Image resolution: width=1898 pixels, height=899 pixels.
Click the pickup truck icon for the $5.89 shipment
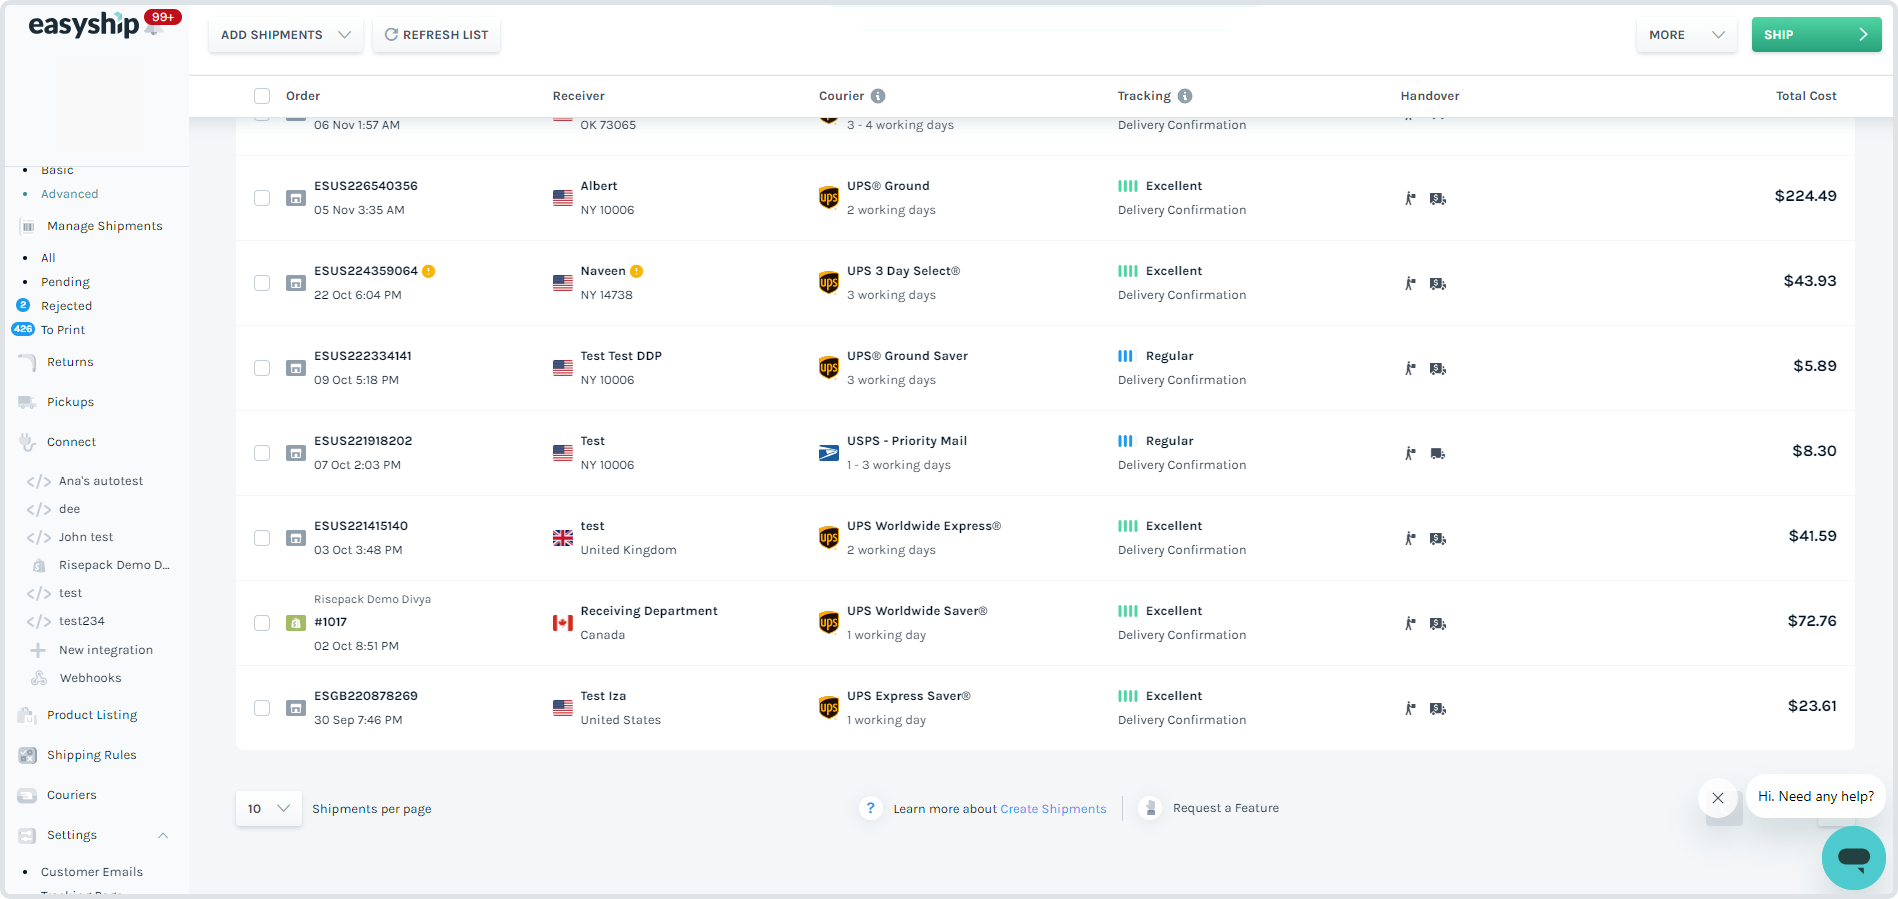pyautogui.click(x=1438, y=368)
